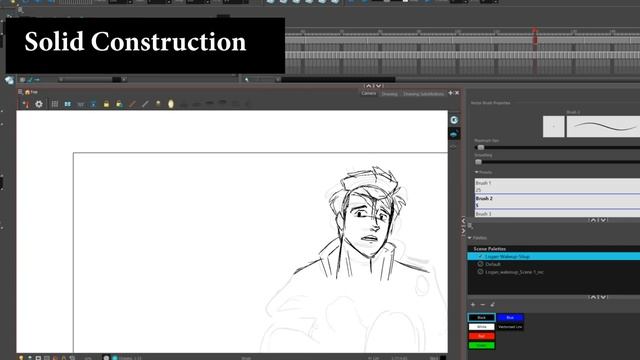Click the colour edit brush icon

pos(493,304)
